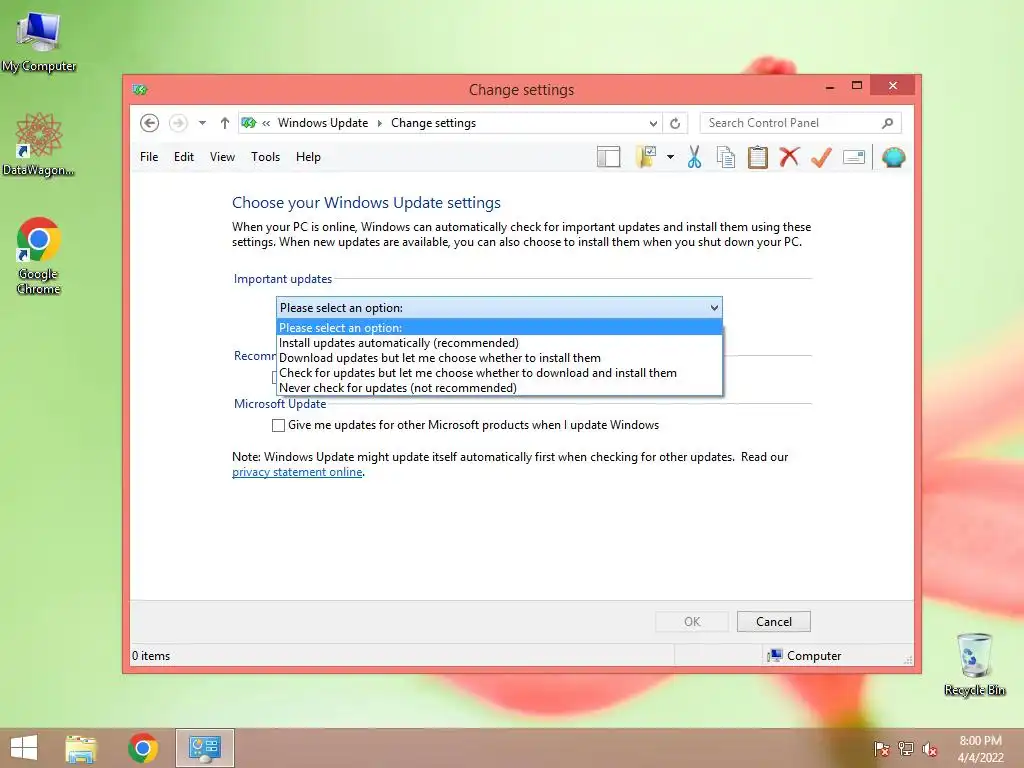Choose Never check for updates option
The height and width of the screenshot is (768, 1024).
tap(500, 388)
